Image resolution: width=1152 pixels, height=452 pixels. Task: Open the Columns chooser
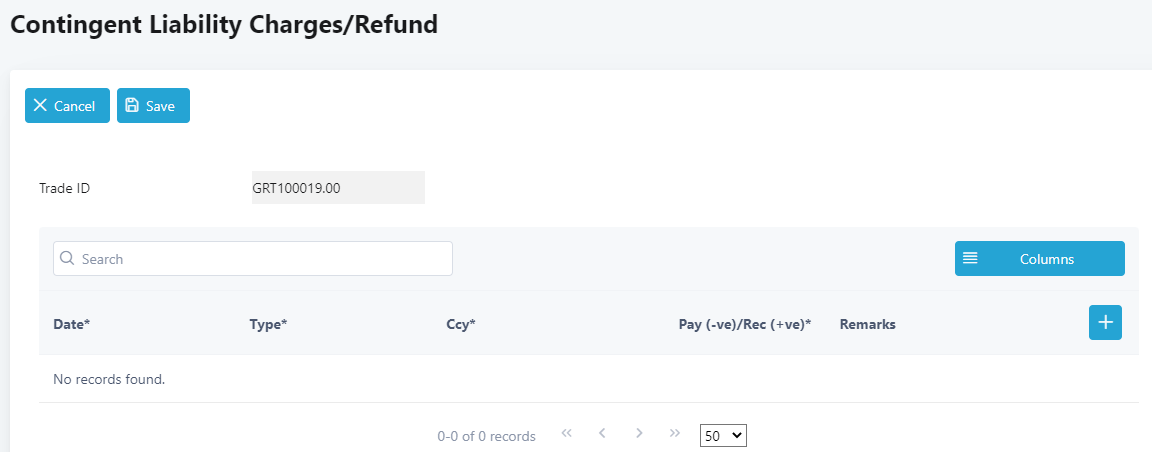(x=1040, y=259)
